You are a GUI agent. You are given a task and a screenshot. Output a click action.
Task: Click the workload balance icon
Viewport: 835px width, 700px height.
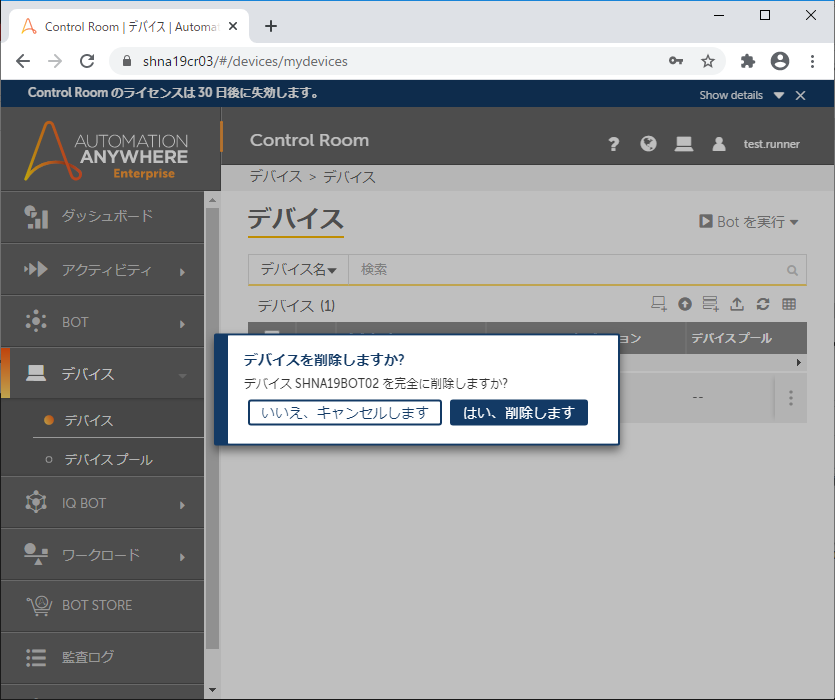coord(36,554)
